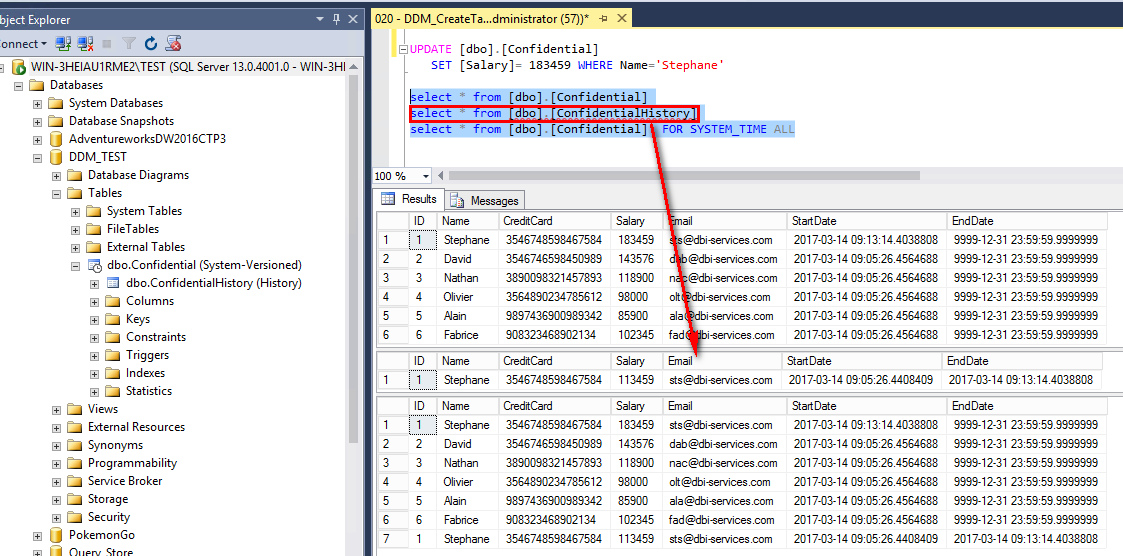Expand the System Tables folder
Screen dimensions: 1123x556
76,211
